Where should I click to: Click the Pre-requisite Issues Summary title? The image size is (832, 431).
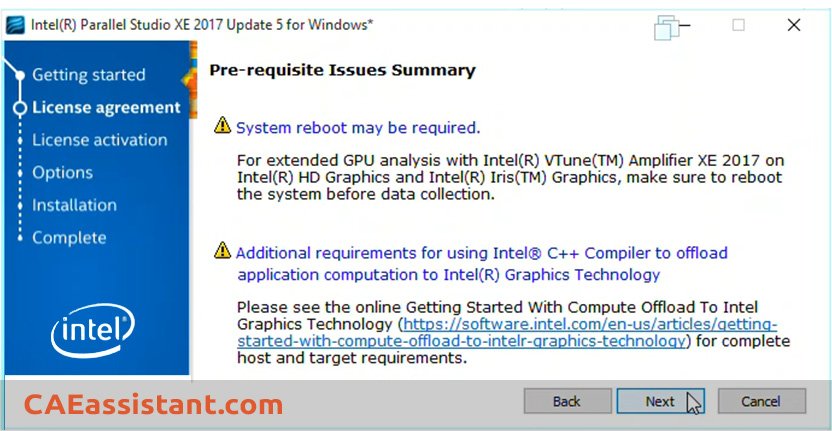pyautogui.click(x=342, y=70)
